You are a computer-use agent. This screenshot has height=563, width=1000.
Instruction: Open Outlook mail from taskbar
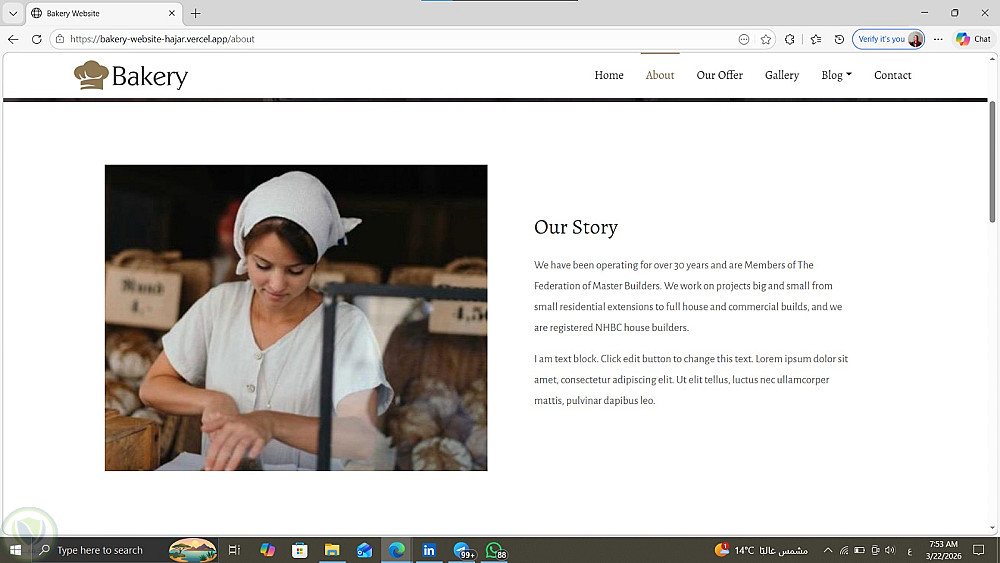[x=364, y=550]
